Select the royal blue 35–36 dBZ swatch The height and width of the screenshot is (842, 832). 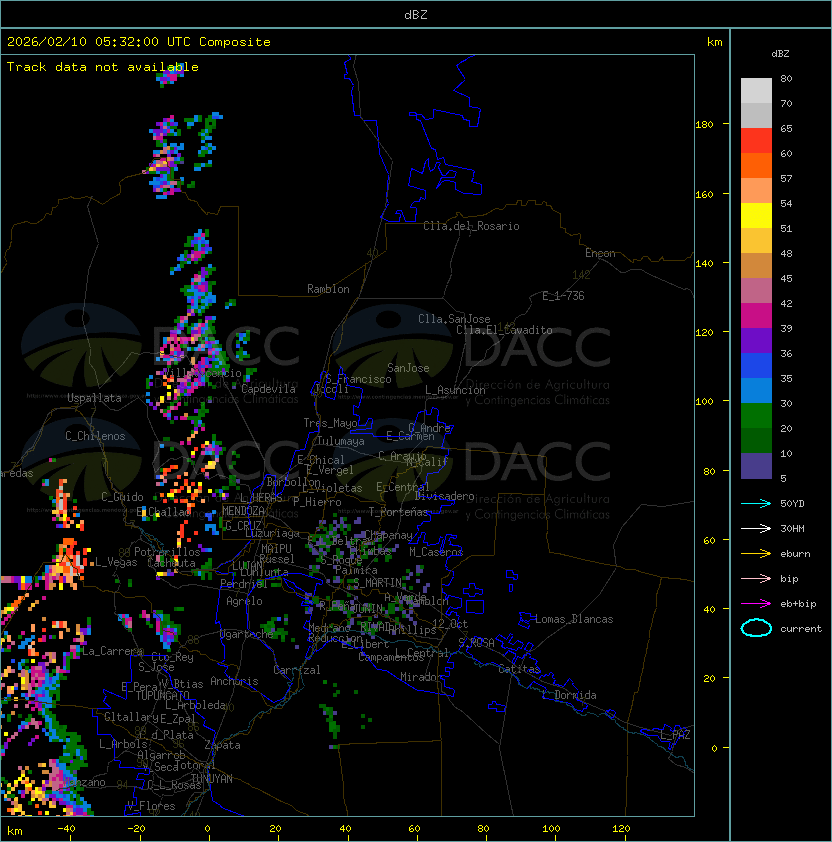(x=756, y=365)
